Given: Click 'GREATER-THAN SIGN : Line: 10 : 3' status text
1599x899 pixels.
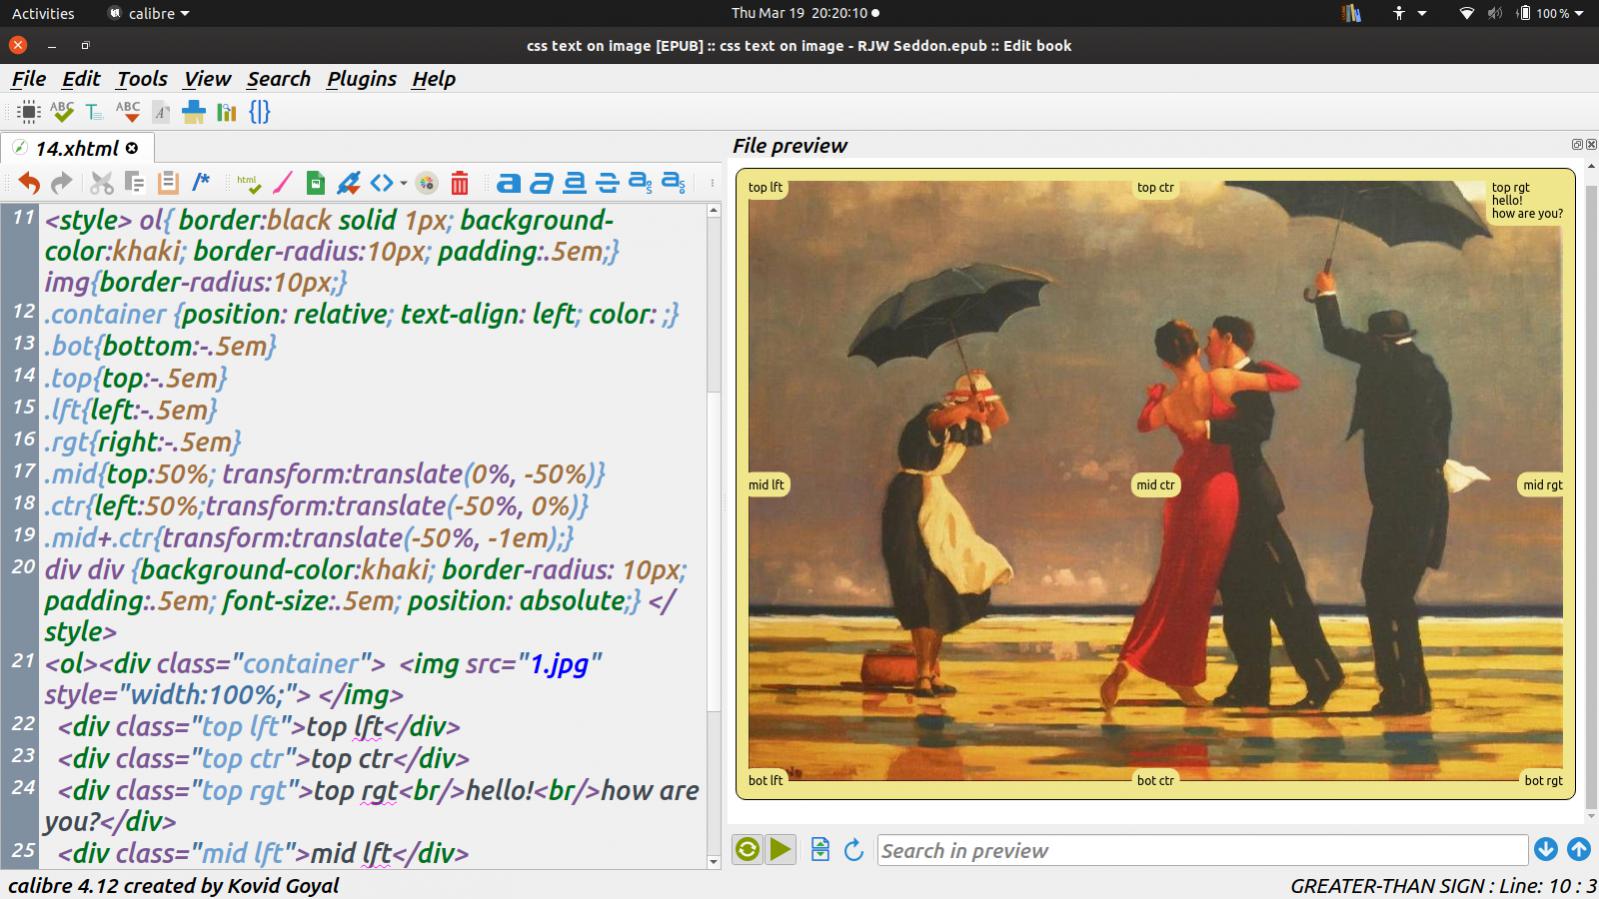Looking at the screenshot, I should [x=1442, y=886].
